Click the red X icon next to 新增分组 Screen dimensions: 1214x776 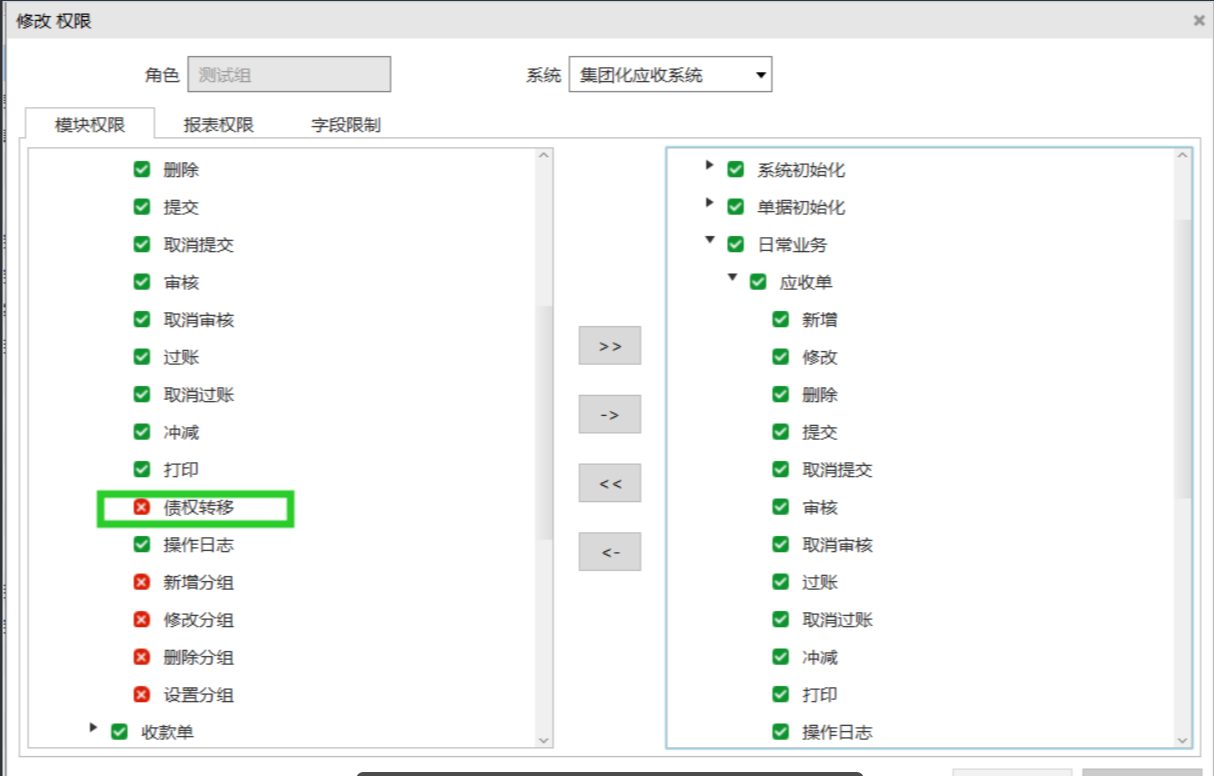(x=142, y=583)
